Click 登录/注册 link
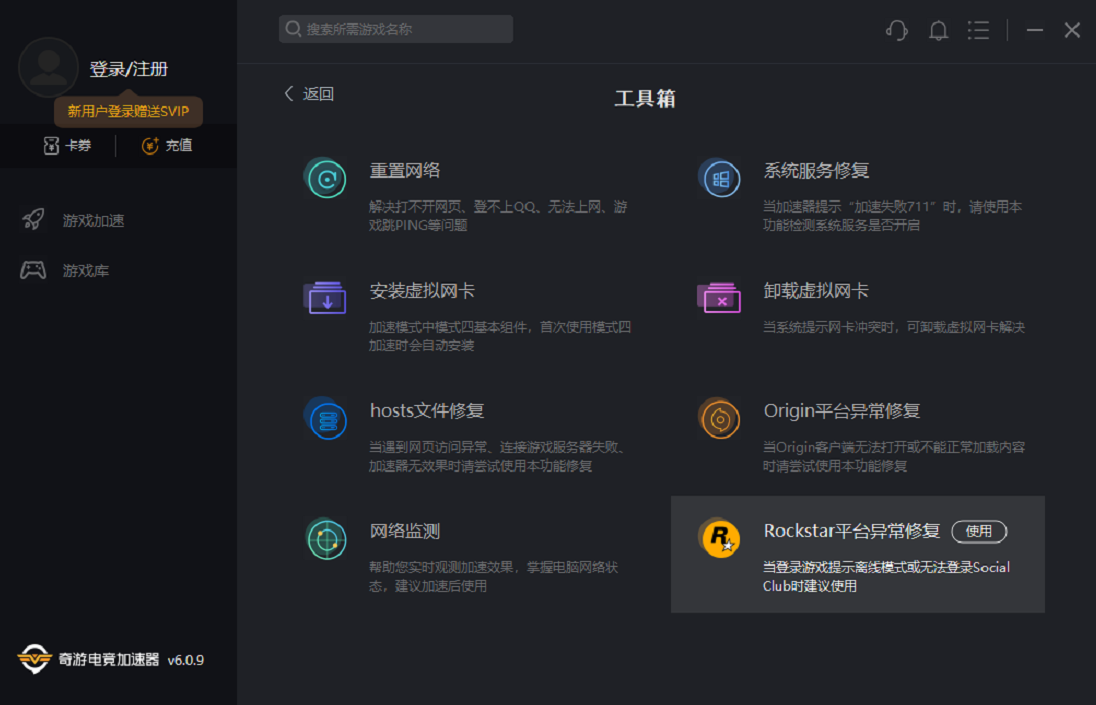The width and height of the screenshot is (1096, 705). point(129,69)
